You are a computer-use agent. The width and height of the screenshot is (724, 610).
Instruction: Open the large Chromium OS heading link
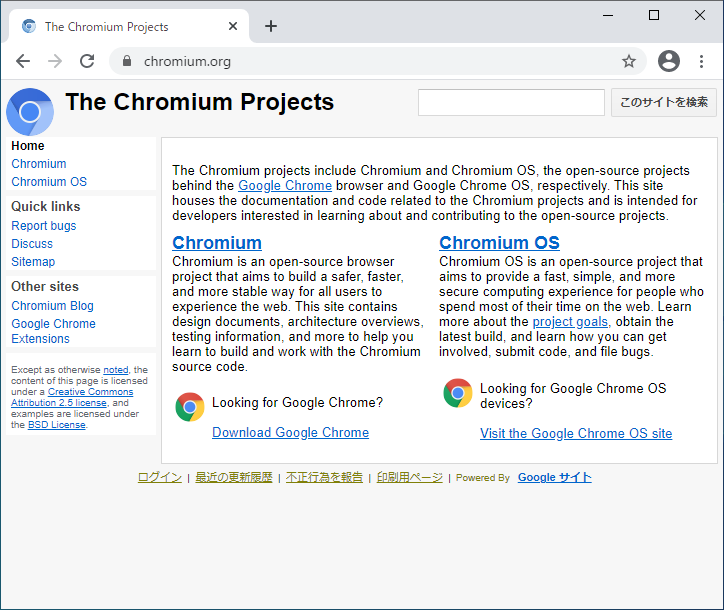tap(499, 243)
